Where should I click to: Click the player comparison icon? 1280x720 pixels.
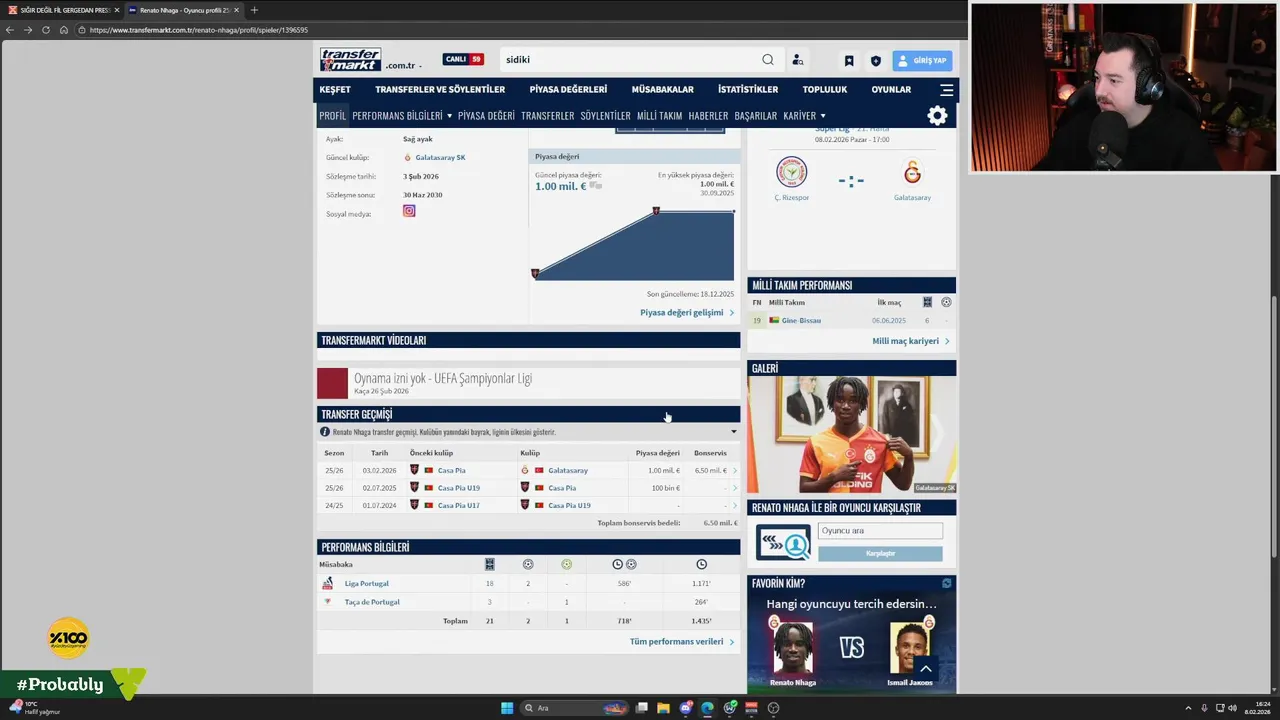[x=783, y=542]
